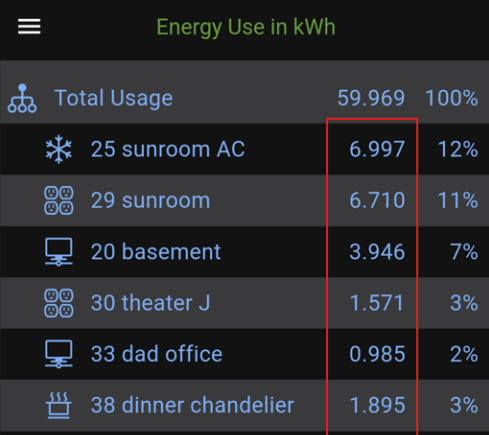Click the Total Usage network tree icon
This screenshot has height=435, width=489.
pyautogui.click(x=22, y=98)
